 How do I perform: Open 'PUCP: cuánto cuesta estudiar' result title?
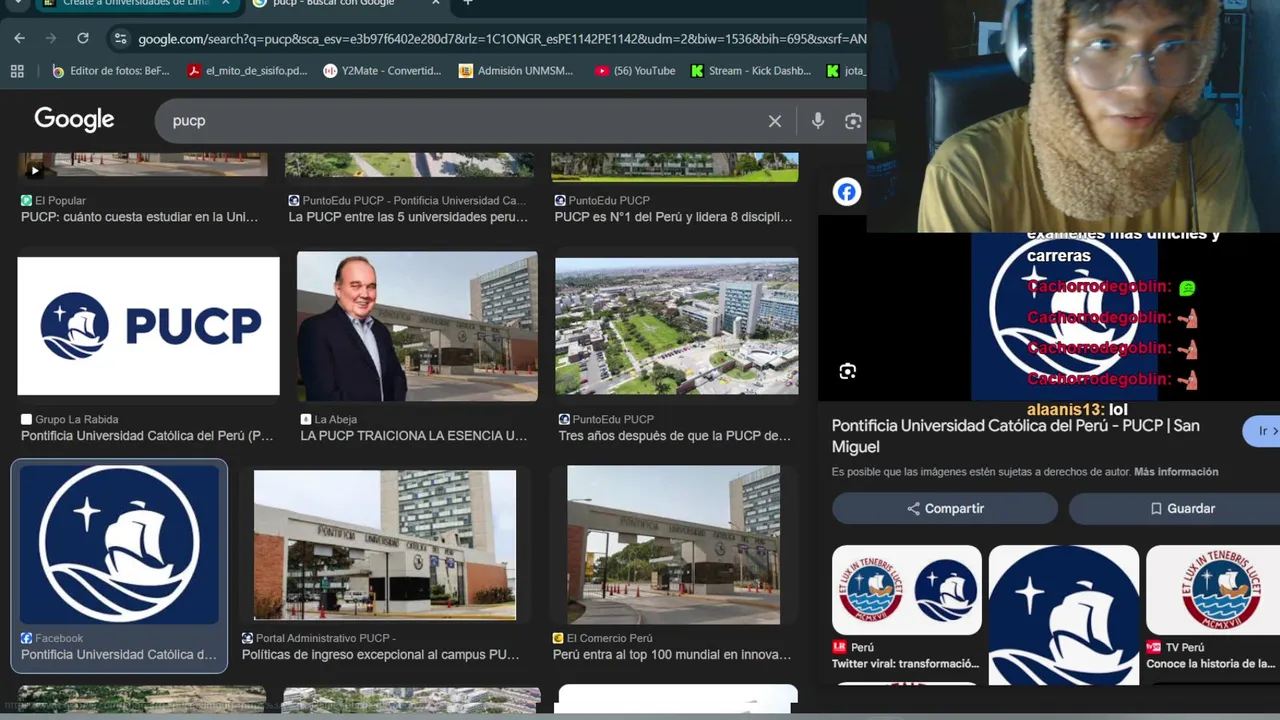tap(140, 217)
